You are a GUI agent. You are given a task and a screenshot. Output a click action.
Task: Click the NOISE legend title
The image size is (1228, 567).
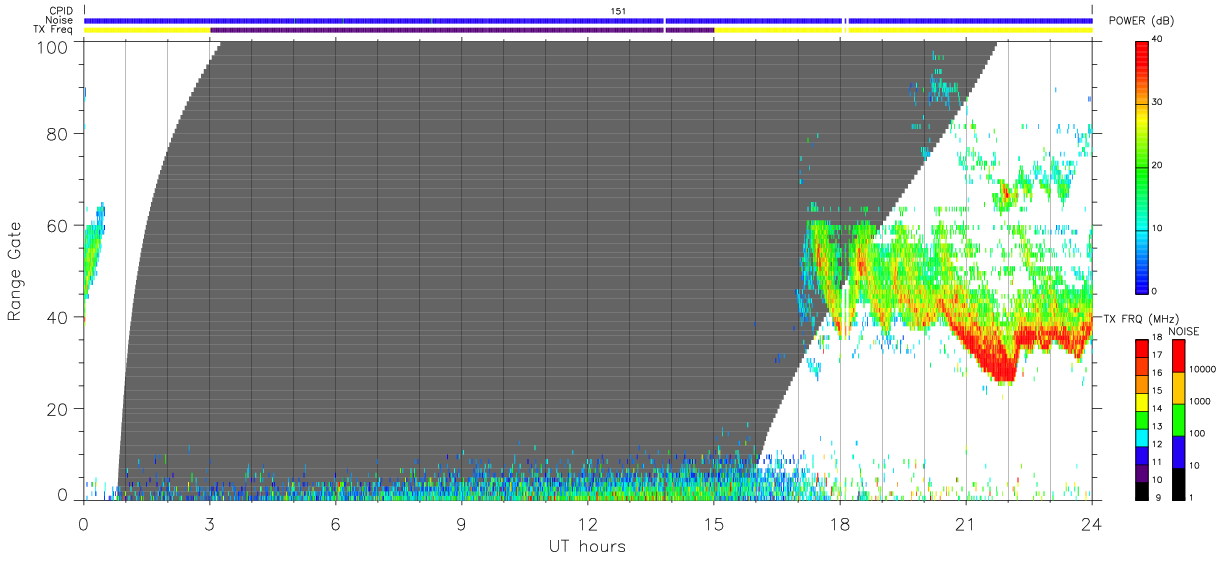[1184, 331]
